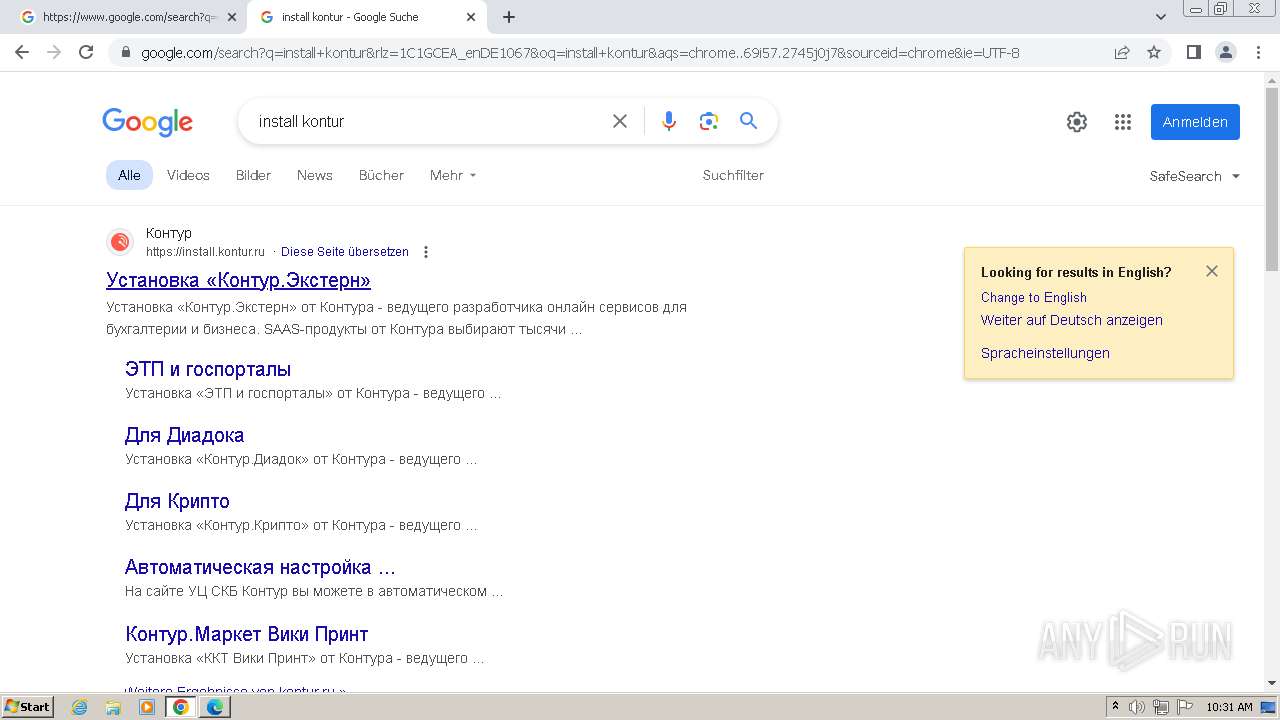Reload the current page
The image size is (1280, 720).
86,52
